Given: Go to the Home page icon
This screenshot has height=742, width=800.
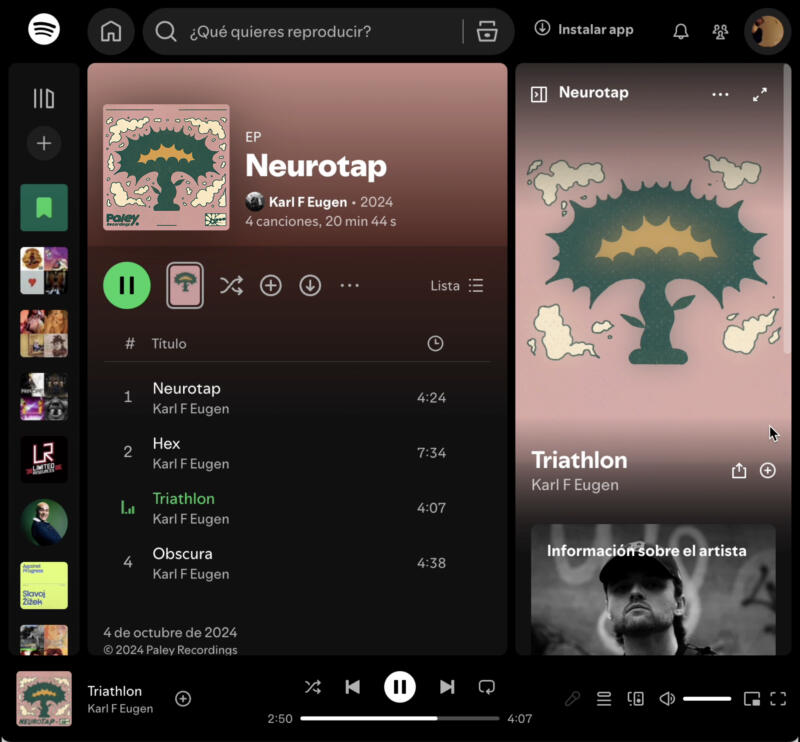Looking at the screenshot, I should point(111,32).
